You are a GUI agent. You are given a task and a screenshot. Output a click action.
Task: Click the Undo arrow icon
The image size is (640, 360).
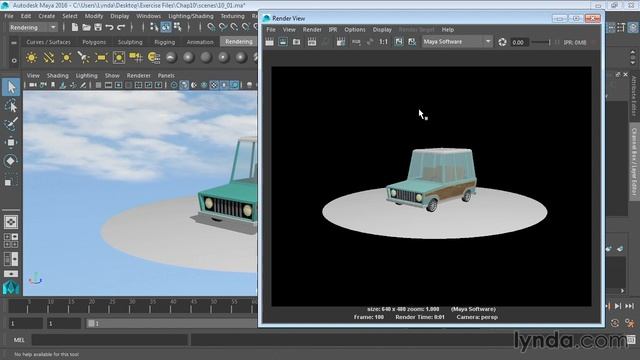tap(109, 27)
